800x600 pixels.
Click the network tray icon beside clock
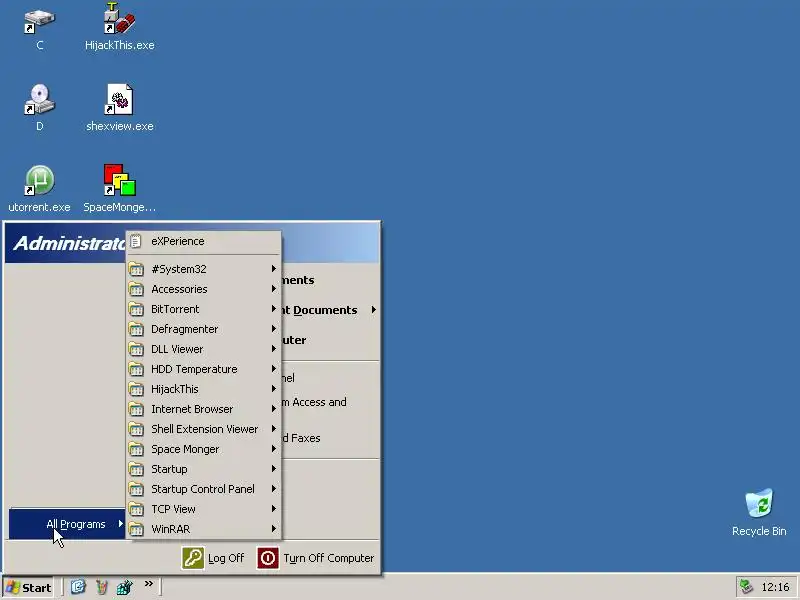(746, 587)
